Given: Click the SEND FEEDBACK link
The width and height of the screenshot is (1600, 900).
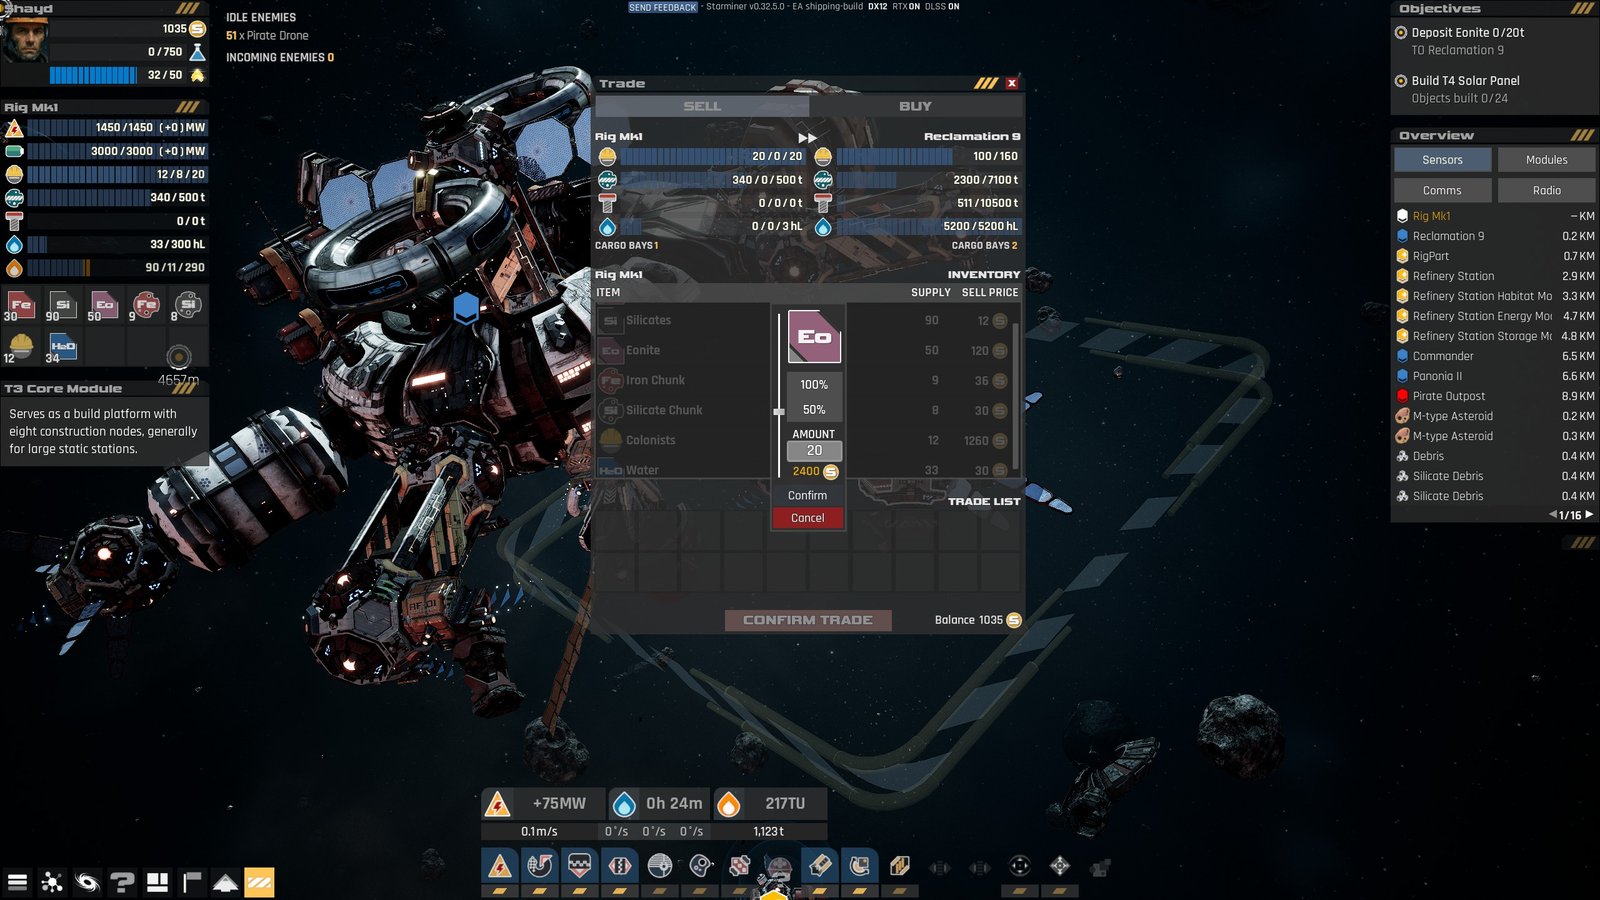Looking at the screenshot, I should click(662, 7).
